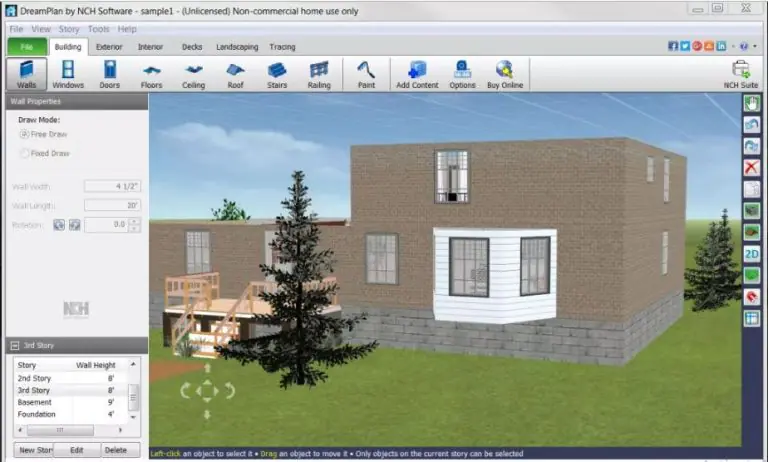Click the Google Plus share icon

pos(697,46)
